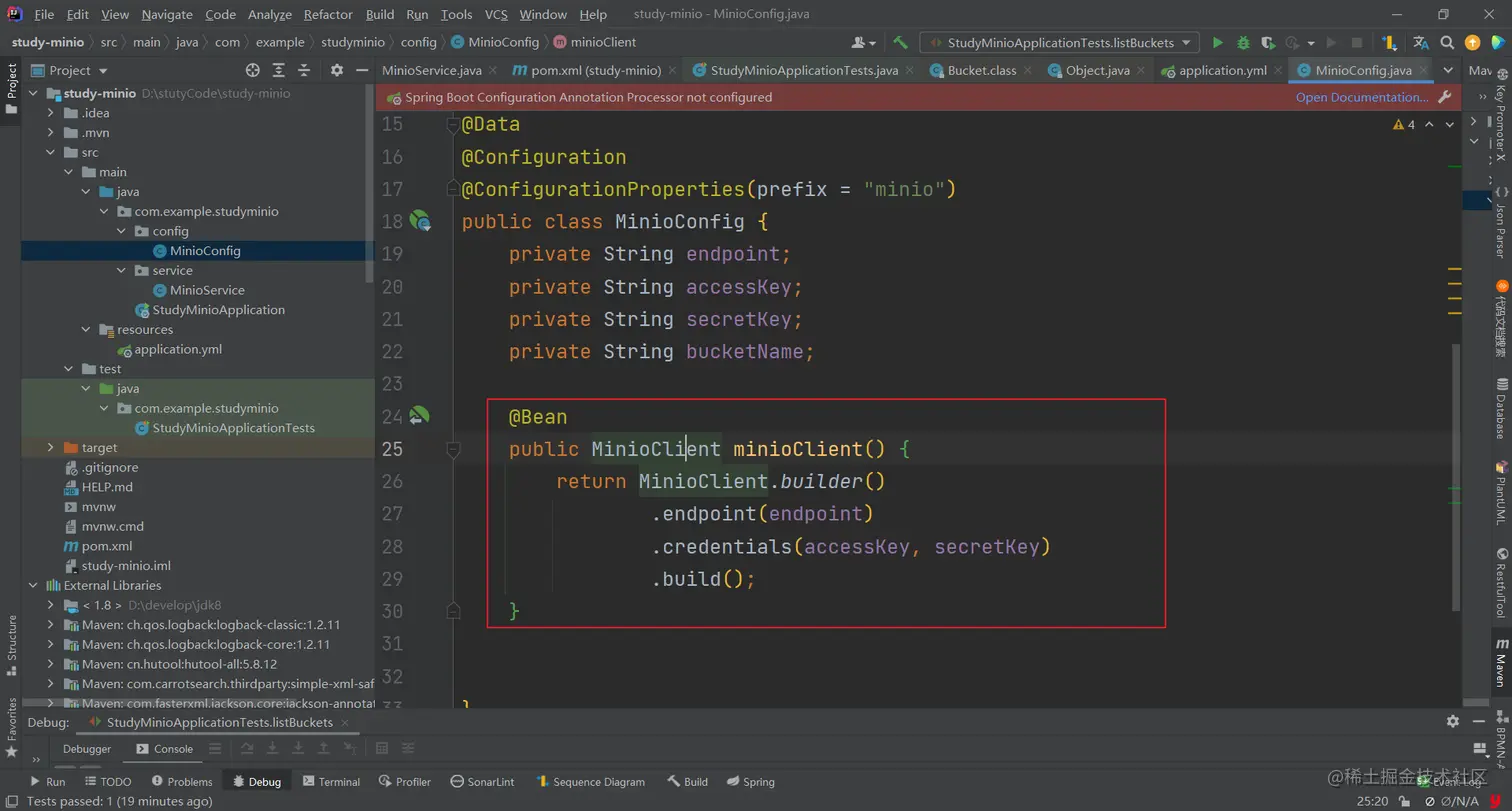Open Debug panel settings gear
The image size is (1512, 811).
(1453, 722)
